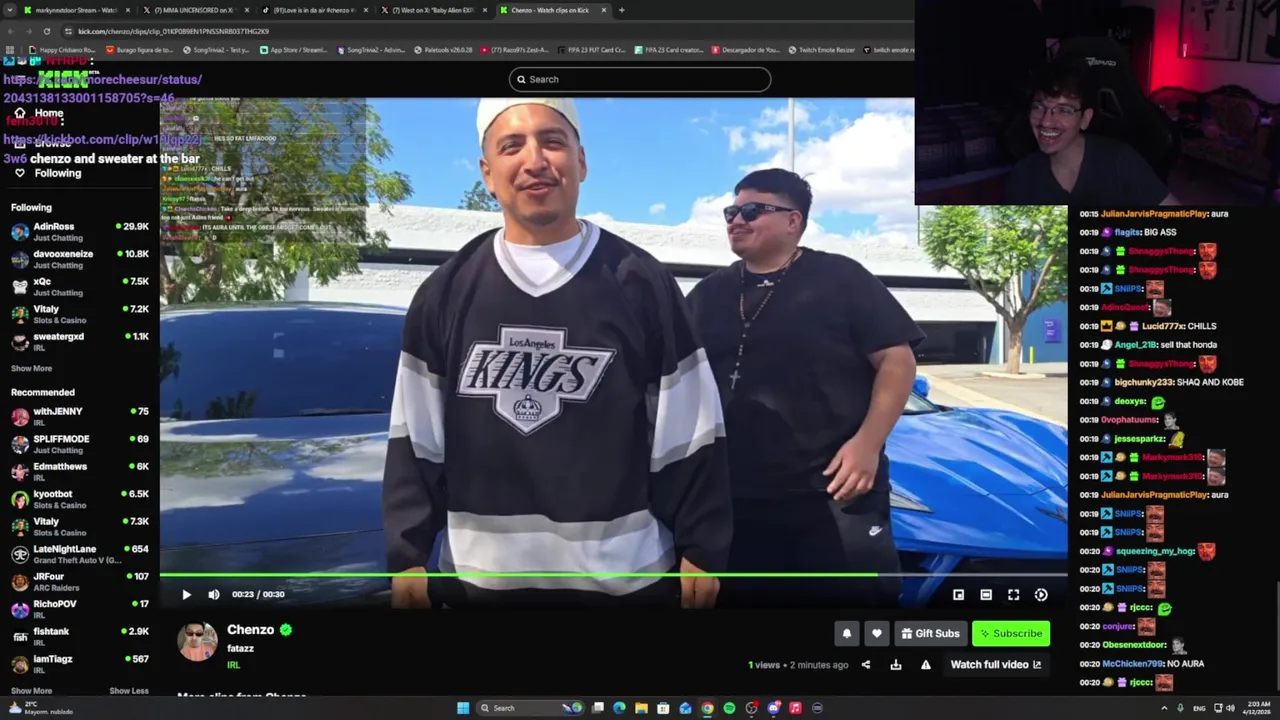Image resolution: width=1280 pixels, height=720 pixels.
Task: Click the Chenzo channel name
Action: coord(250,629)
